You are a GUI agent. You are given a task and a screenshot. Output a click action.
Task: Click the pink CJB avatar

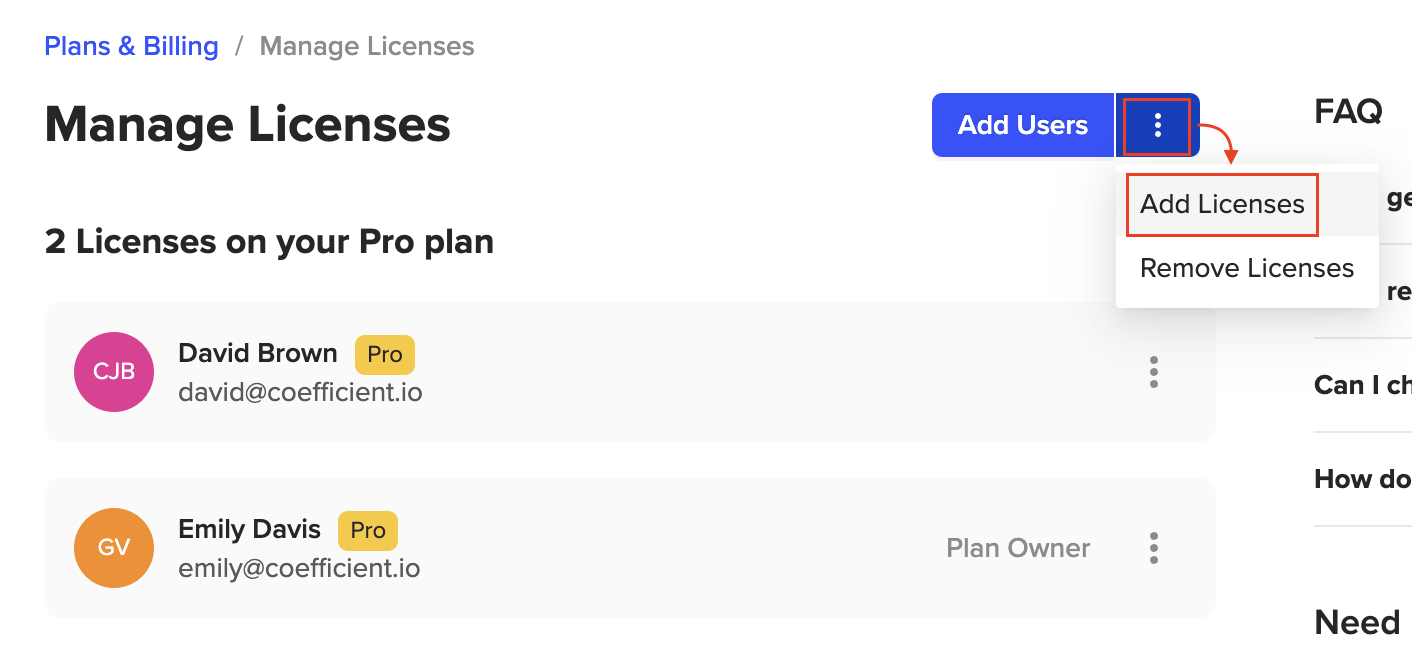click(114, 372)
